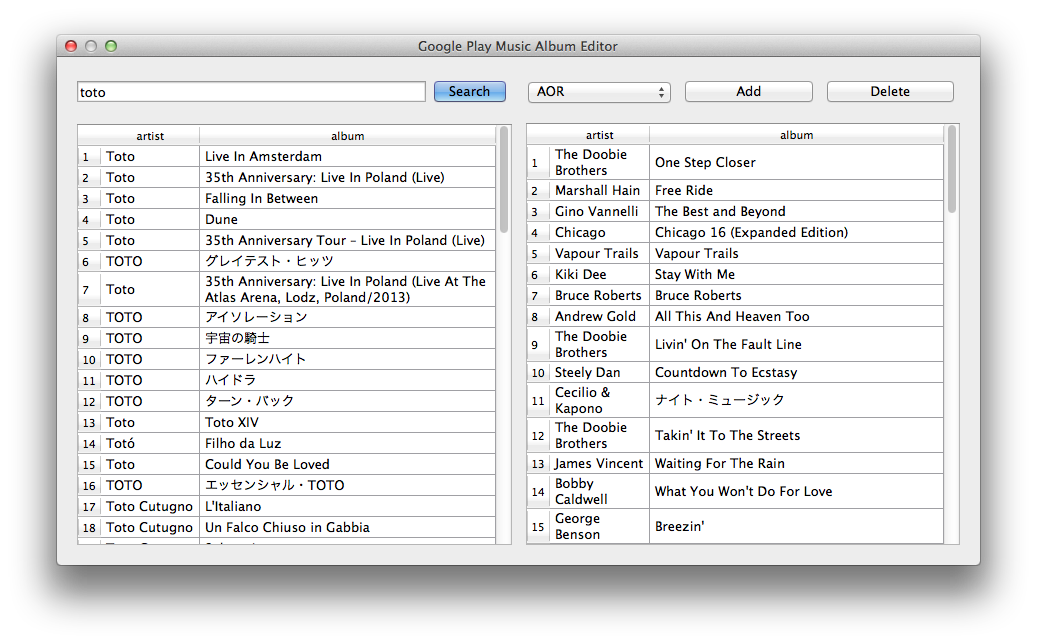Image resolution: width=1037 pixels, height=644 pixels.
Task: Sort search results by the artist column header
Action: pos(150,136)
